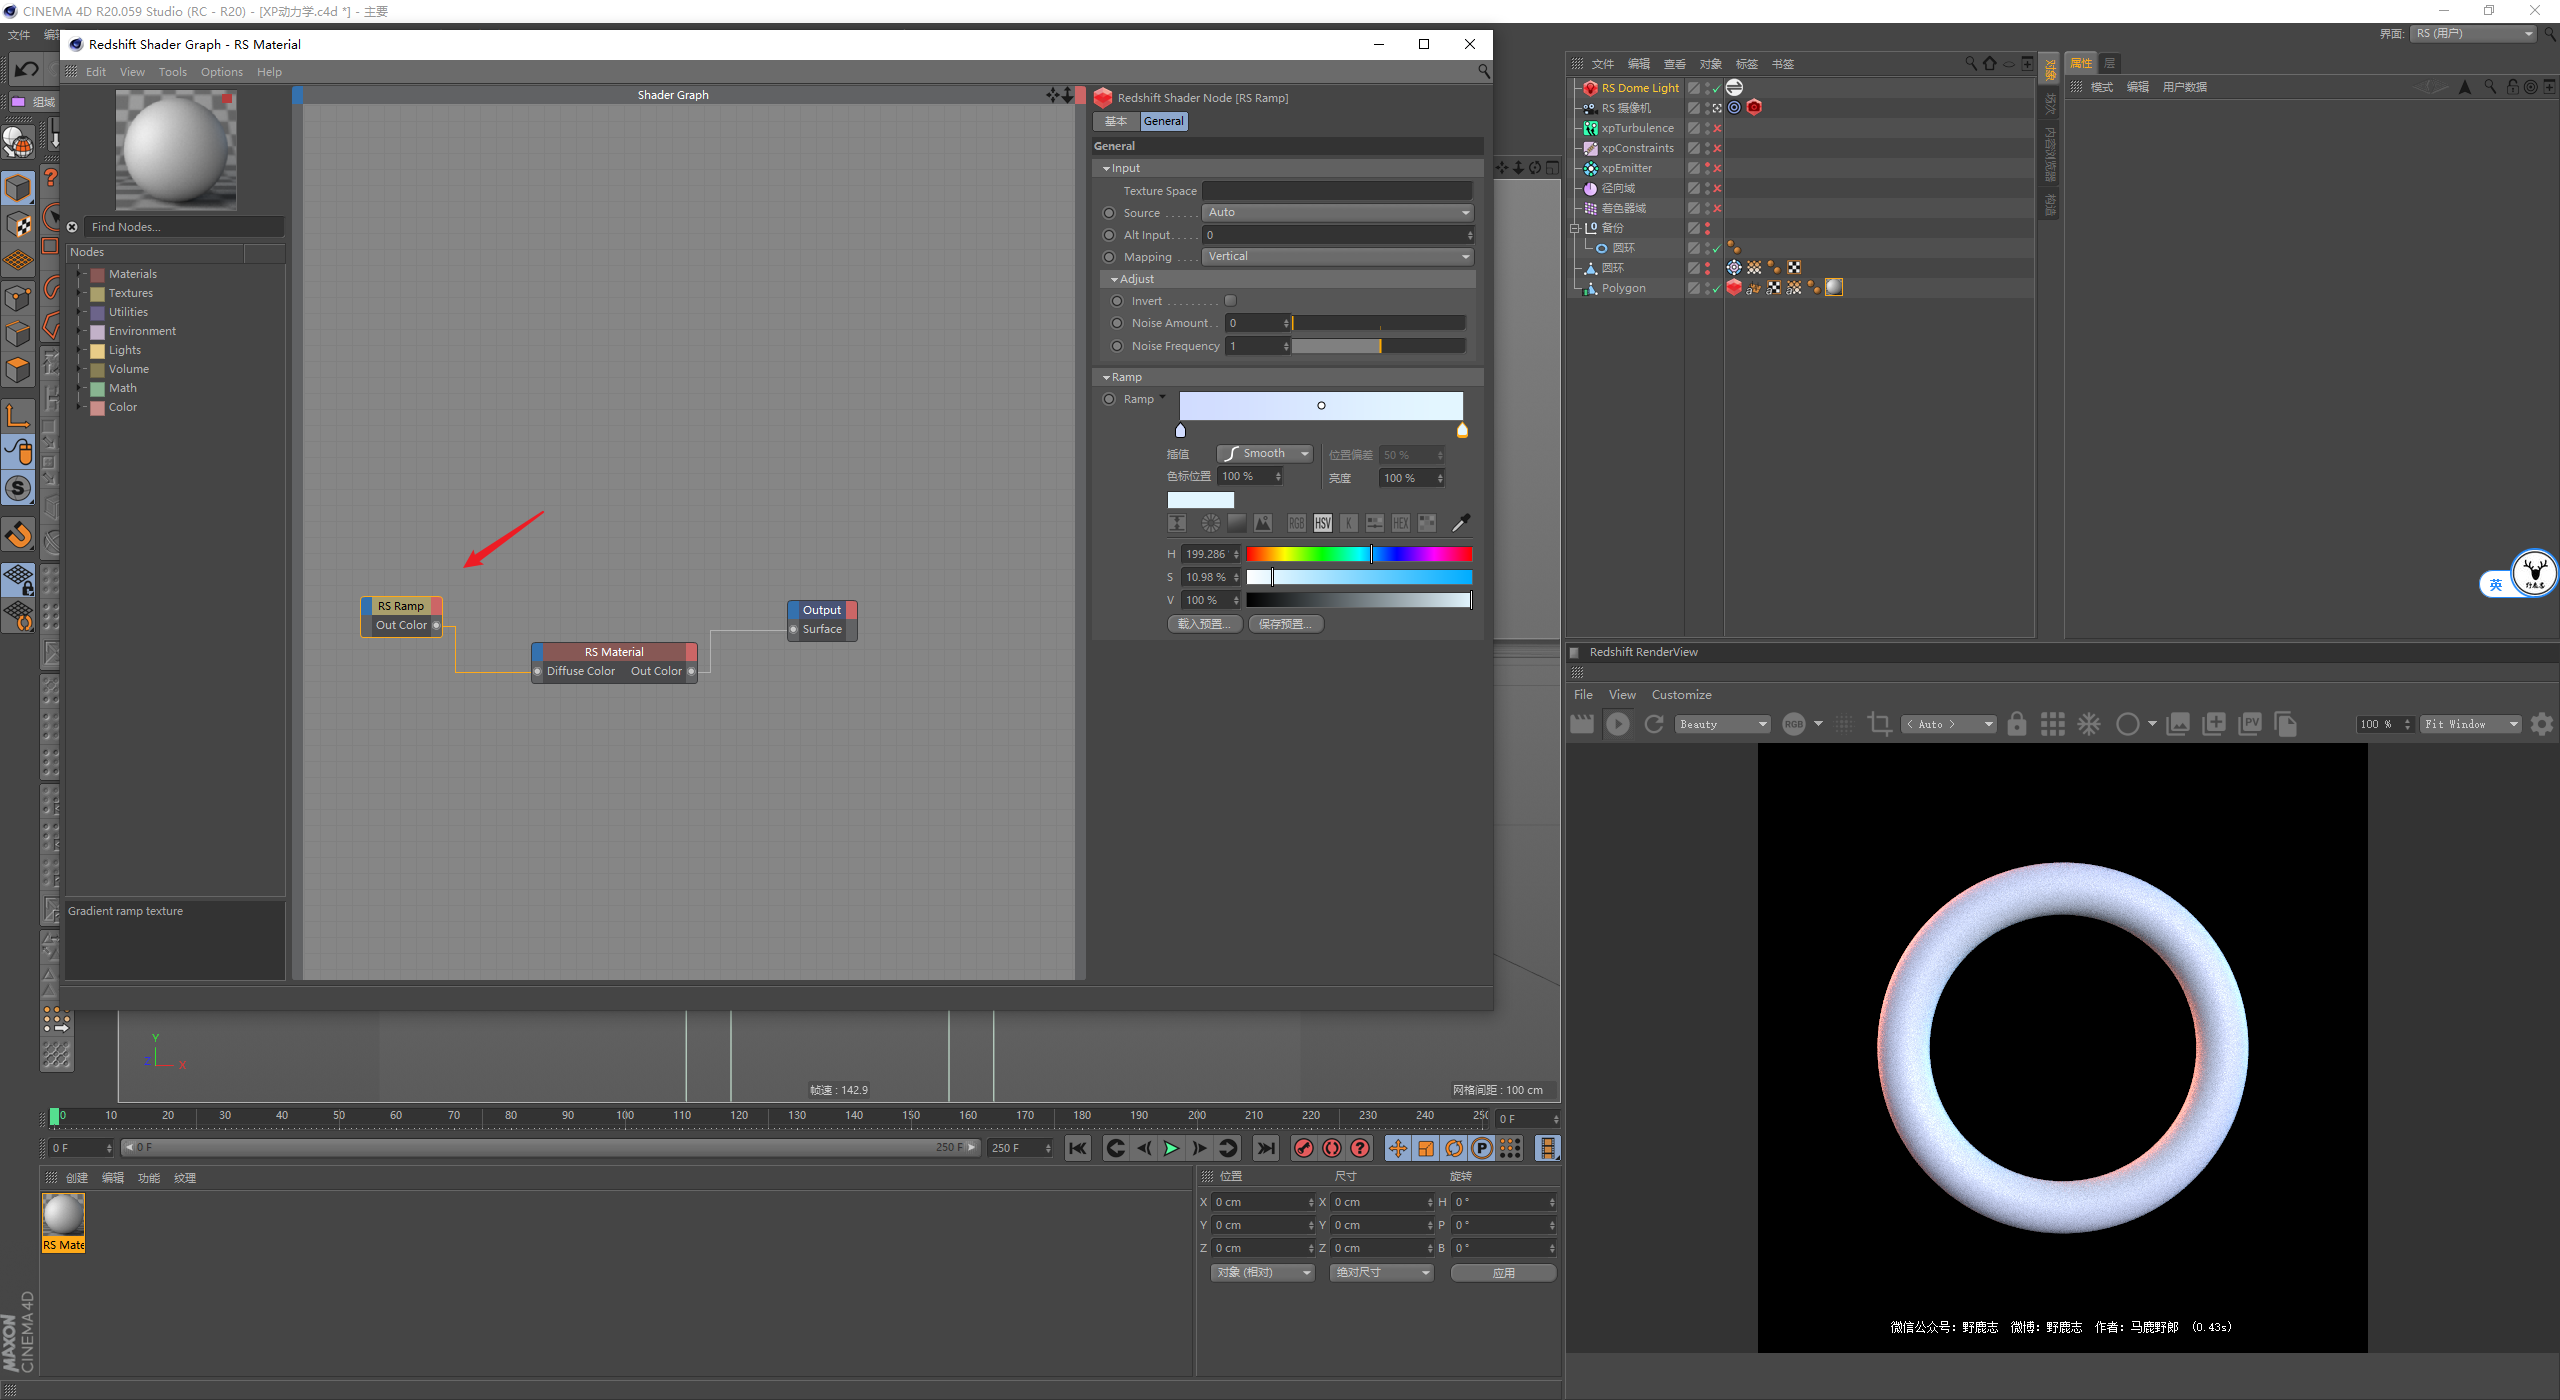Viewport: 2560px width, 1400px height.
Task: Play the timeline animation forward
Action: coord(1171,1148)
